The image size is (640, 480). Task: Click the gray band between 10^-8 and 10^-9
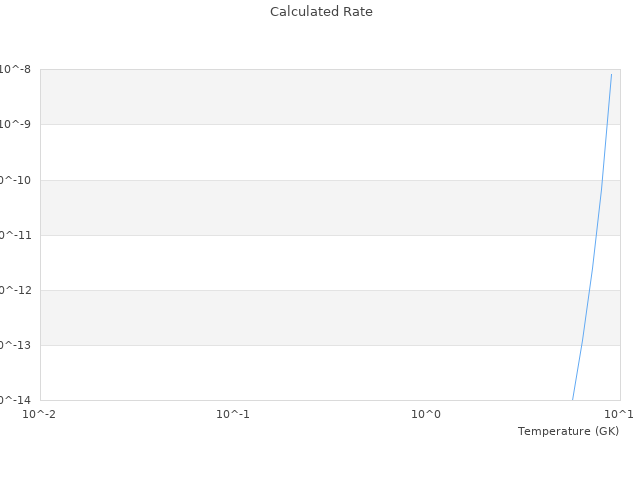300,97
